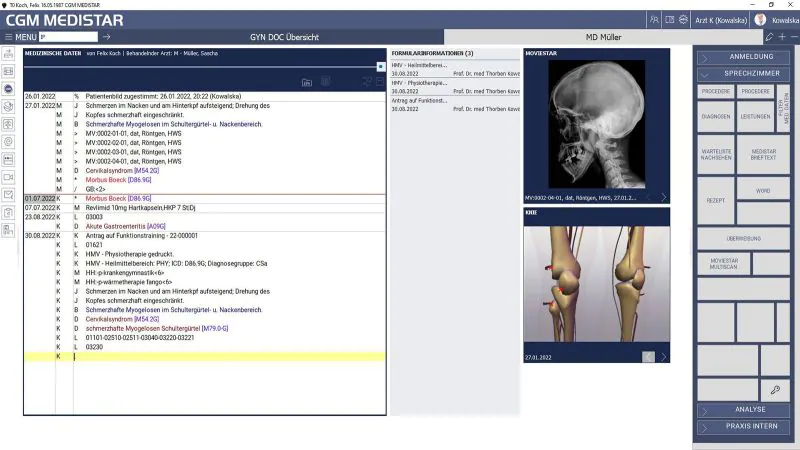This screenshot has height=450, width=800.
Task: Switch to MD Müller tab
Action: point(603,37)
